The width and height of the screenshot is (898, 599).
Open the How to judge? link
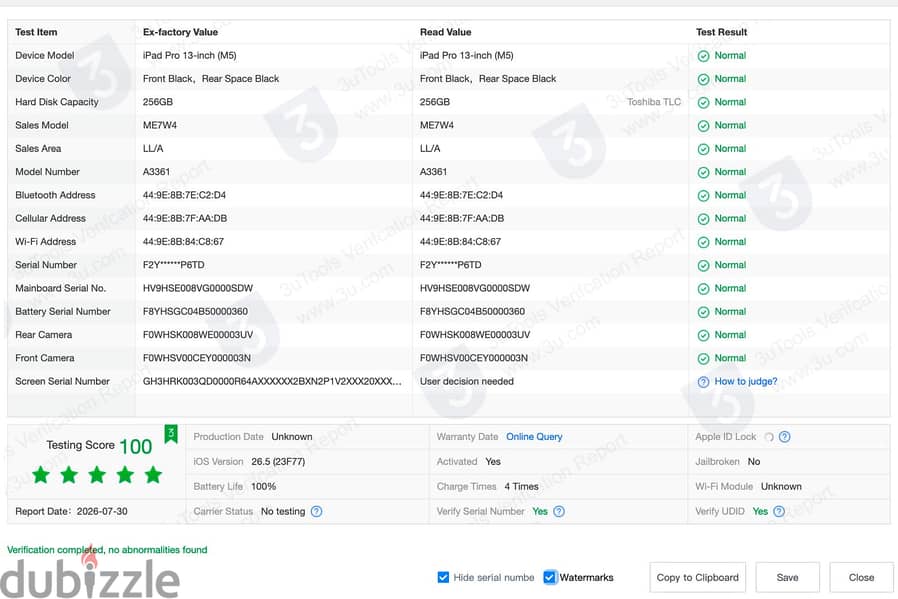click(x=746, y=381)
